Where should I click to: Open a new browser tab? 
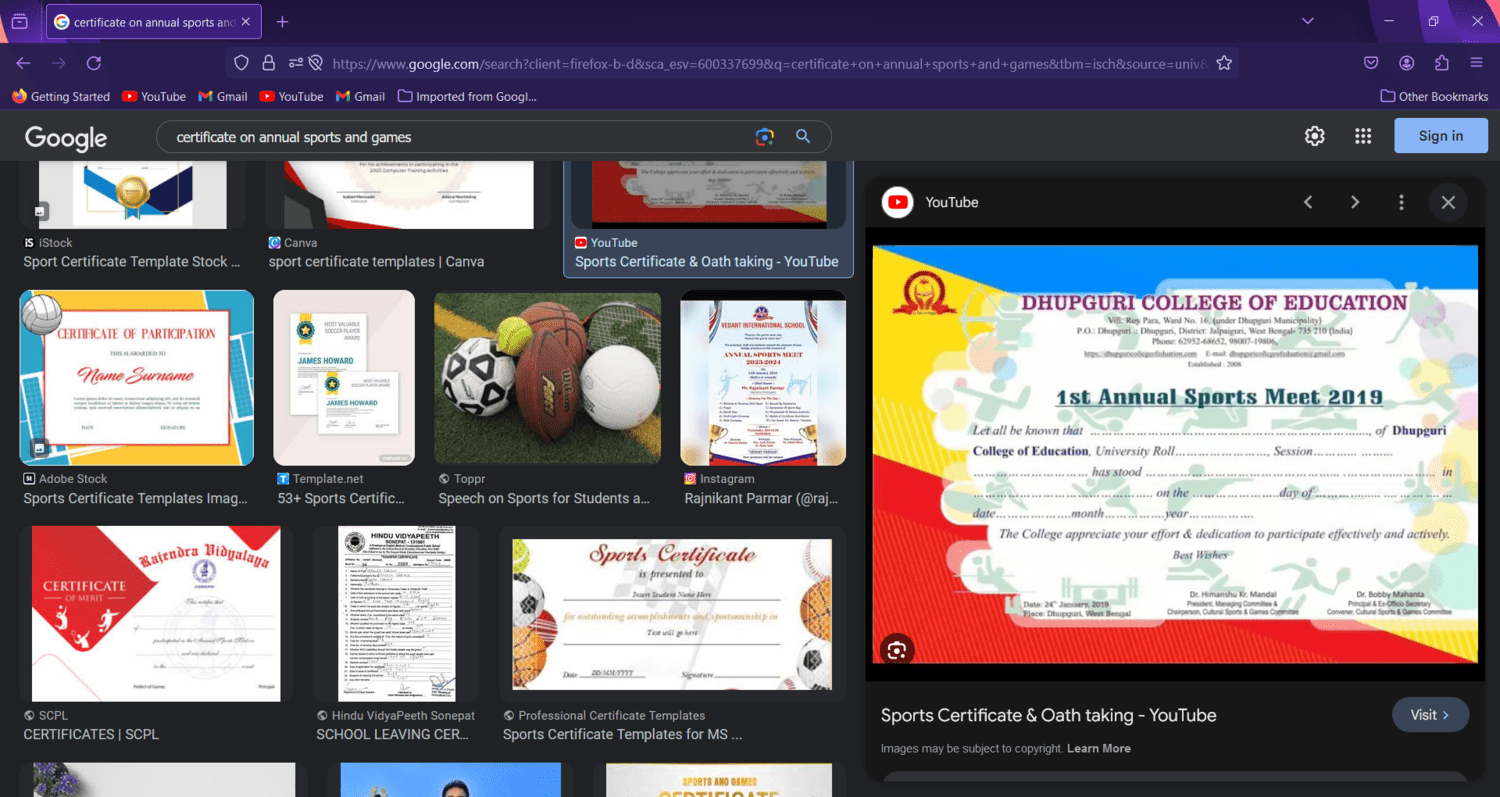282,22
